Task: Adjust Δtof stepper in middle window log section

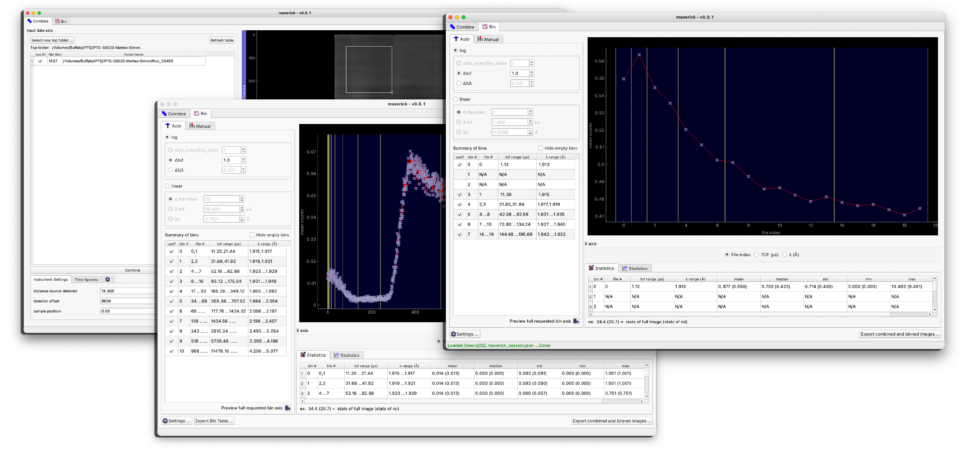Action: [241, 160]
